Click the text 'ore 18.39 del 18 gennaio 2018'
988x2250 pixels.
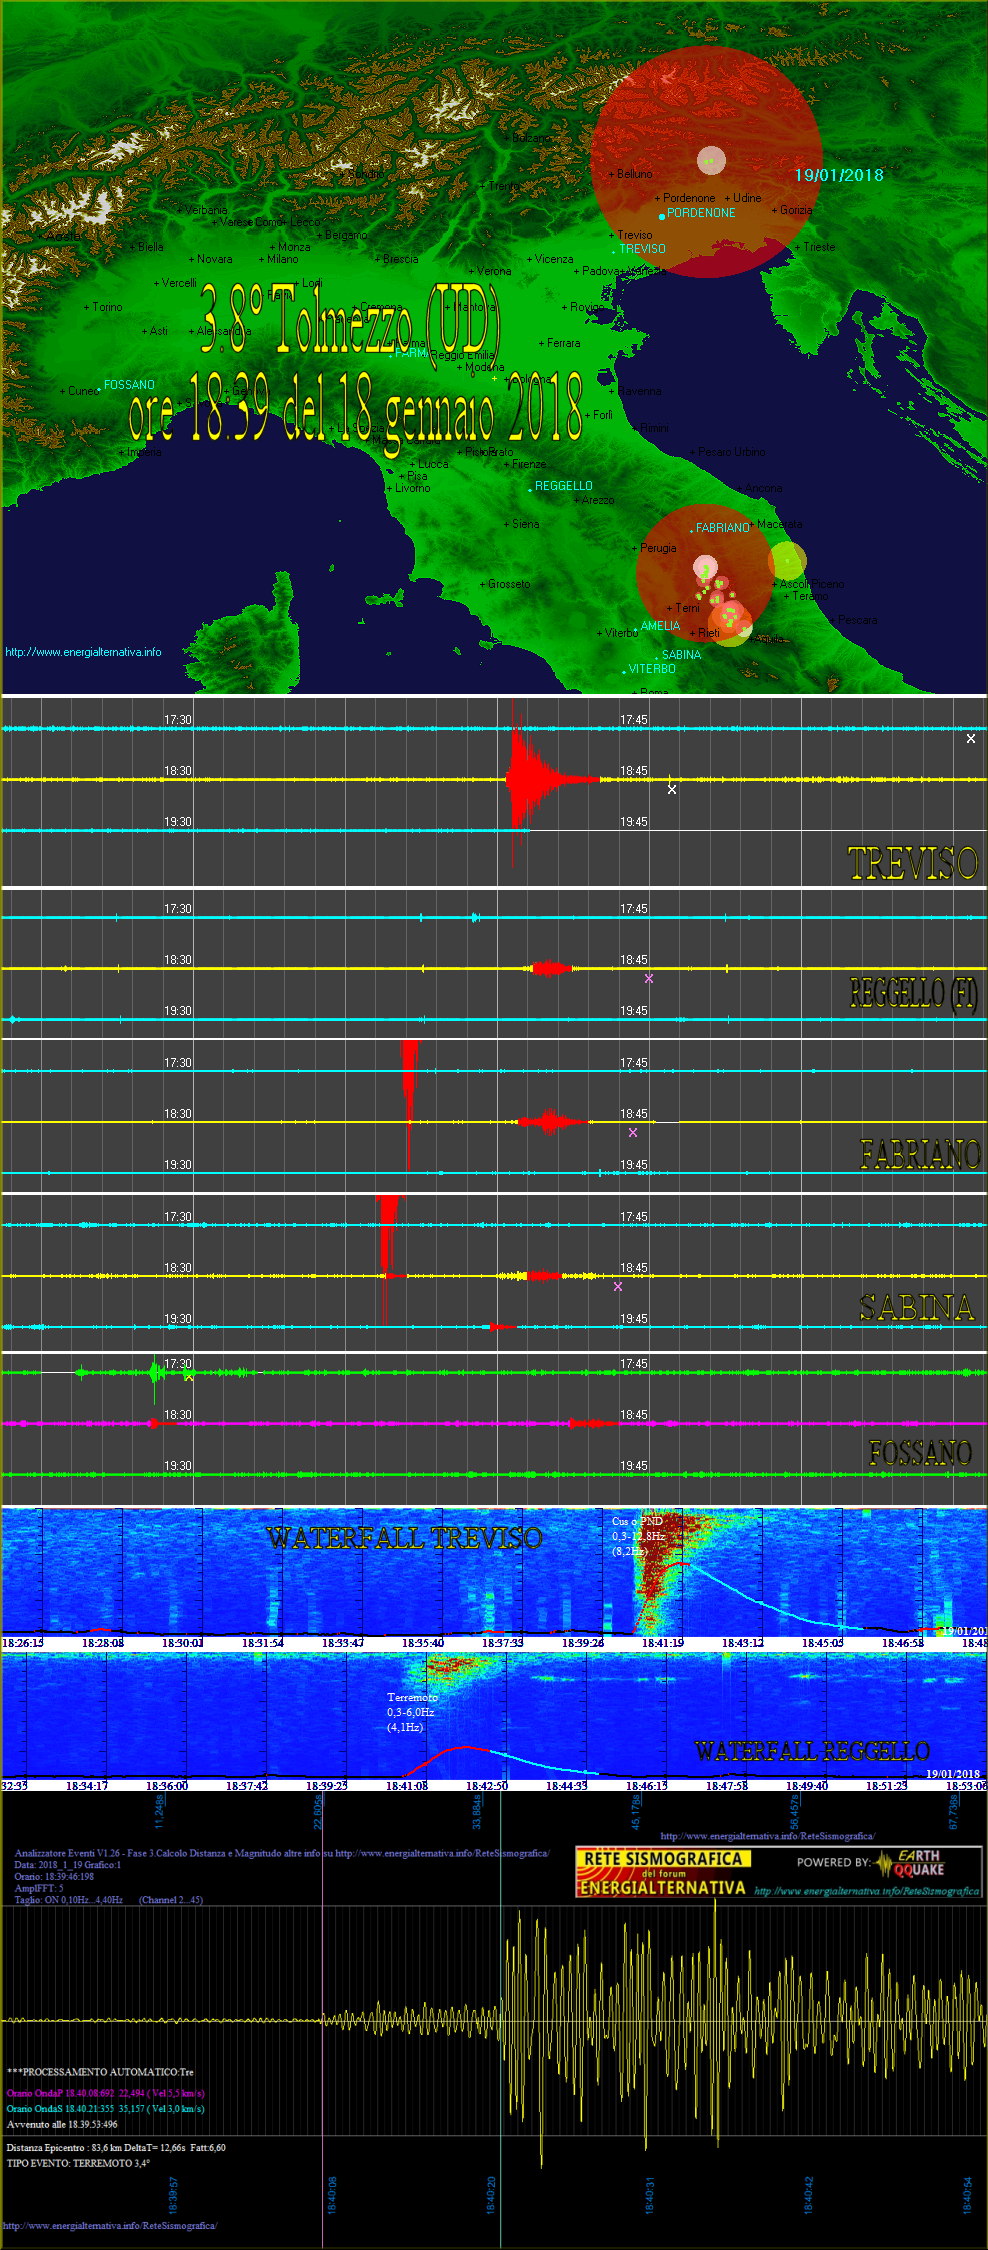pyautogui.click(x=356, y=408)
